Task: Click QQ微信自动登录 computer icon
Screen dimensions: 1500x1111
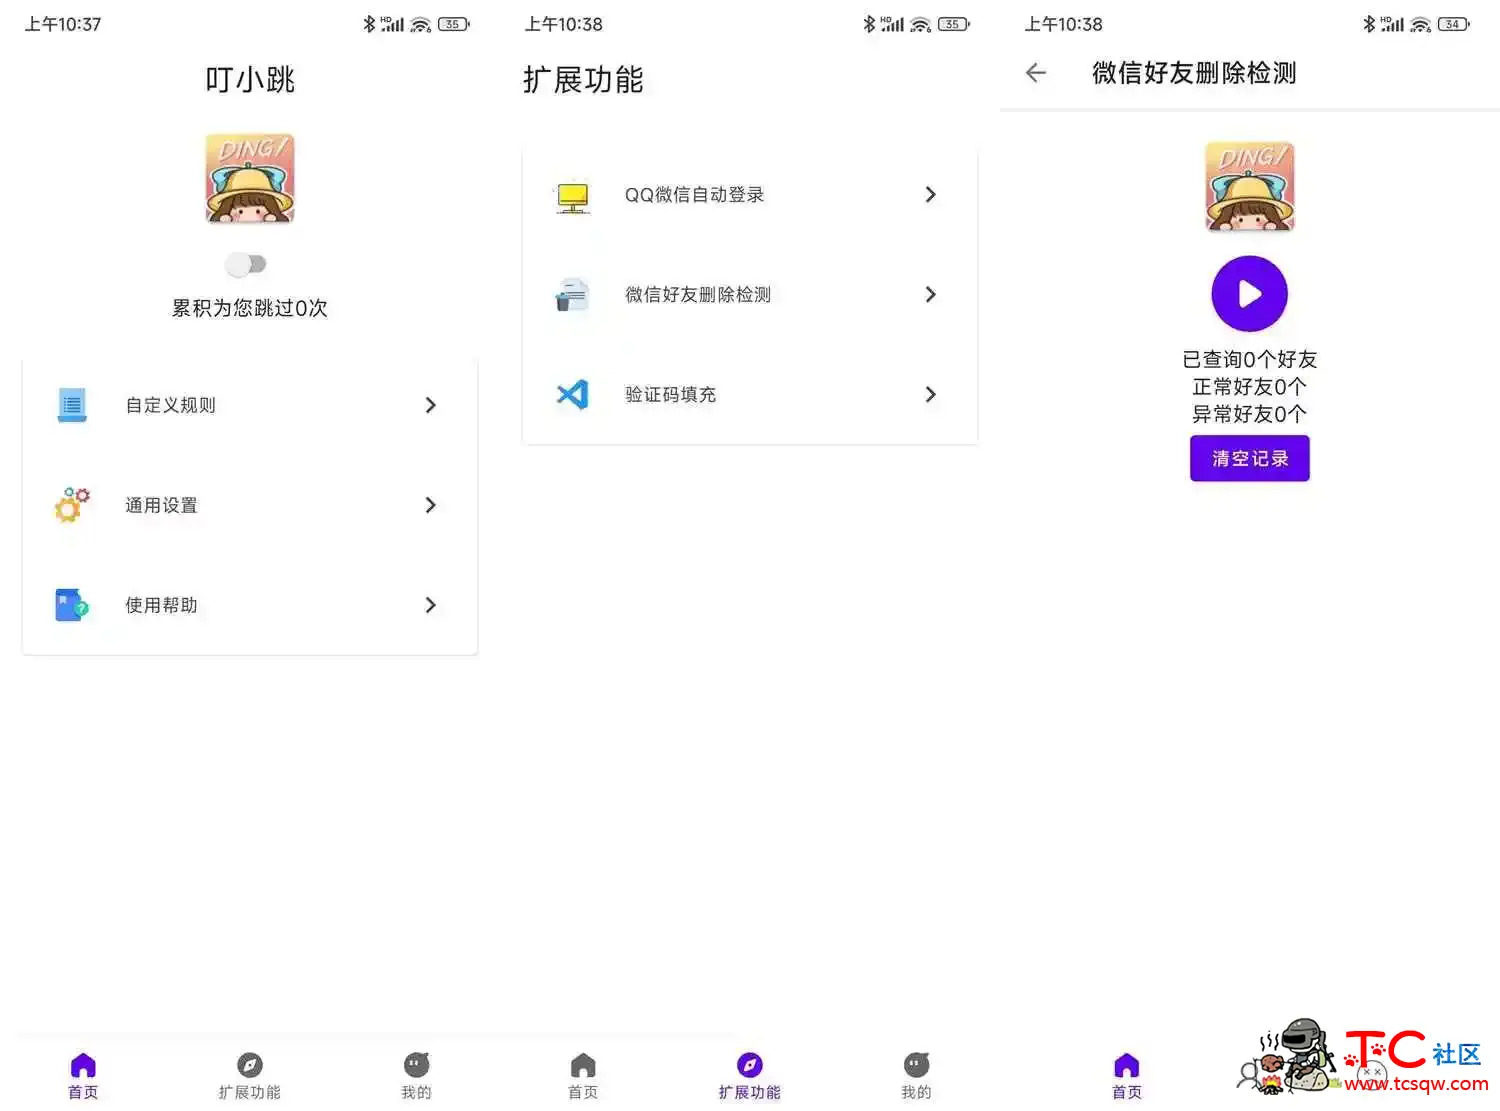Action: point(573,196)
